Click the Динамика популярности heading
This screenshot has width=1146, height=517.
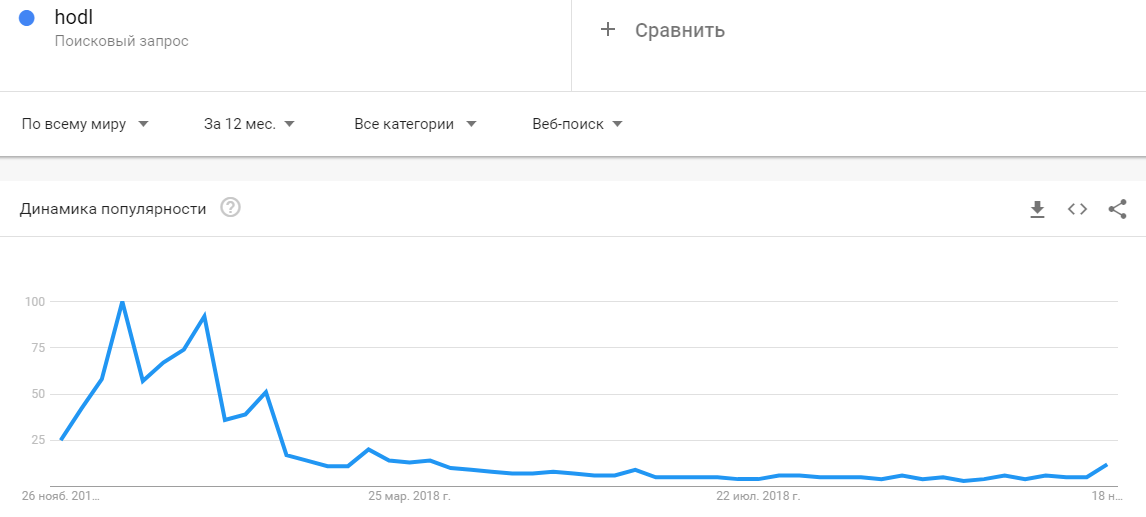113,209
